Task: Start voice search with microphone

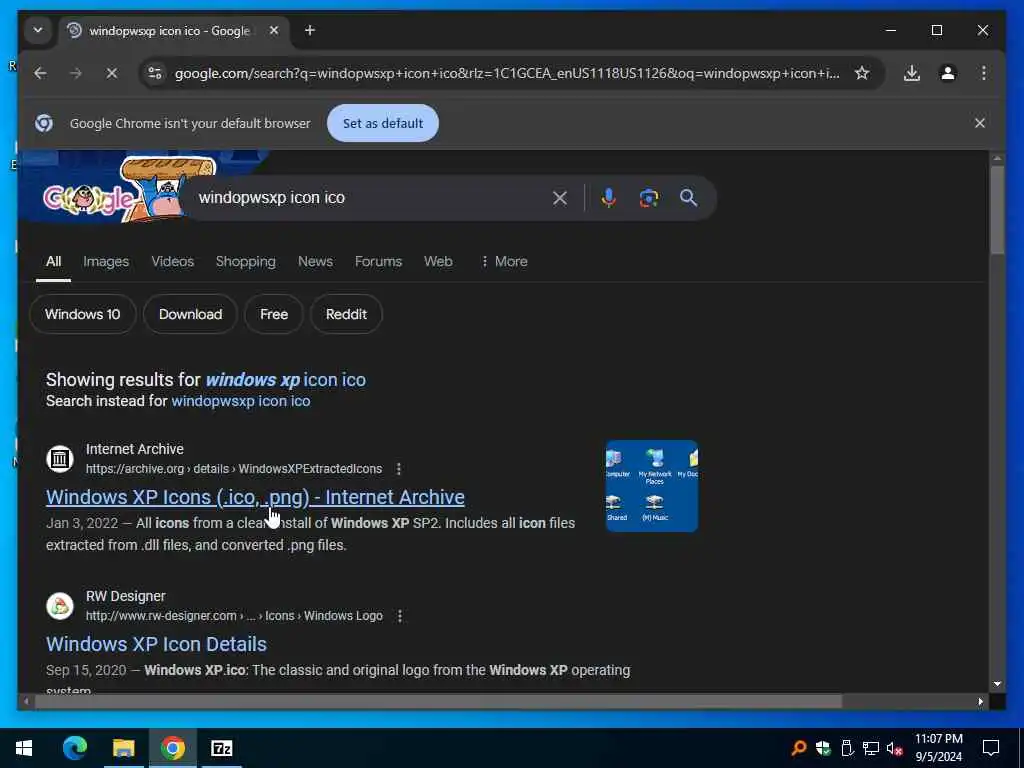Action: (x=609, y=198)
